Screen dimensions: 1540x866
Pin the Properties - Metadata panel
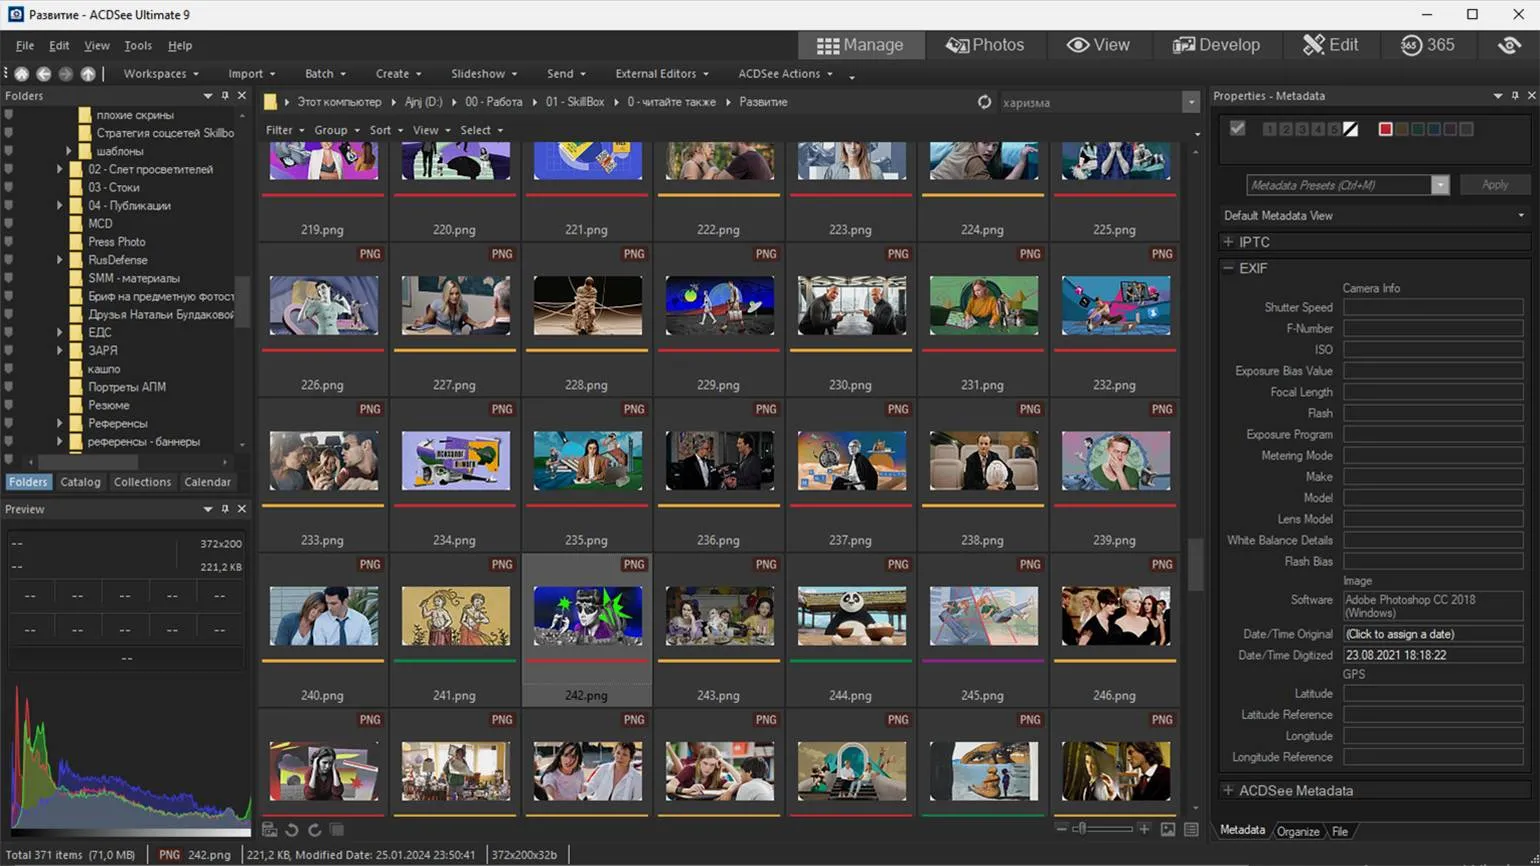1515,96
